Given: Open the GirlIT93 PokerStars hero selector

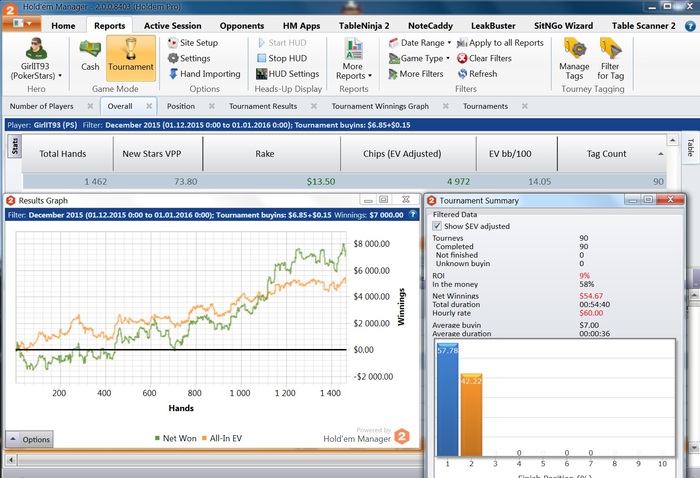Looking at the screenshot, I should [x=36, y=59].
